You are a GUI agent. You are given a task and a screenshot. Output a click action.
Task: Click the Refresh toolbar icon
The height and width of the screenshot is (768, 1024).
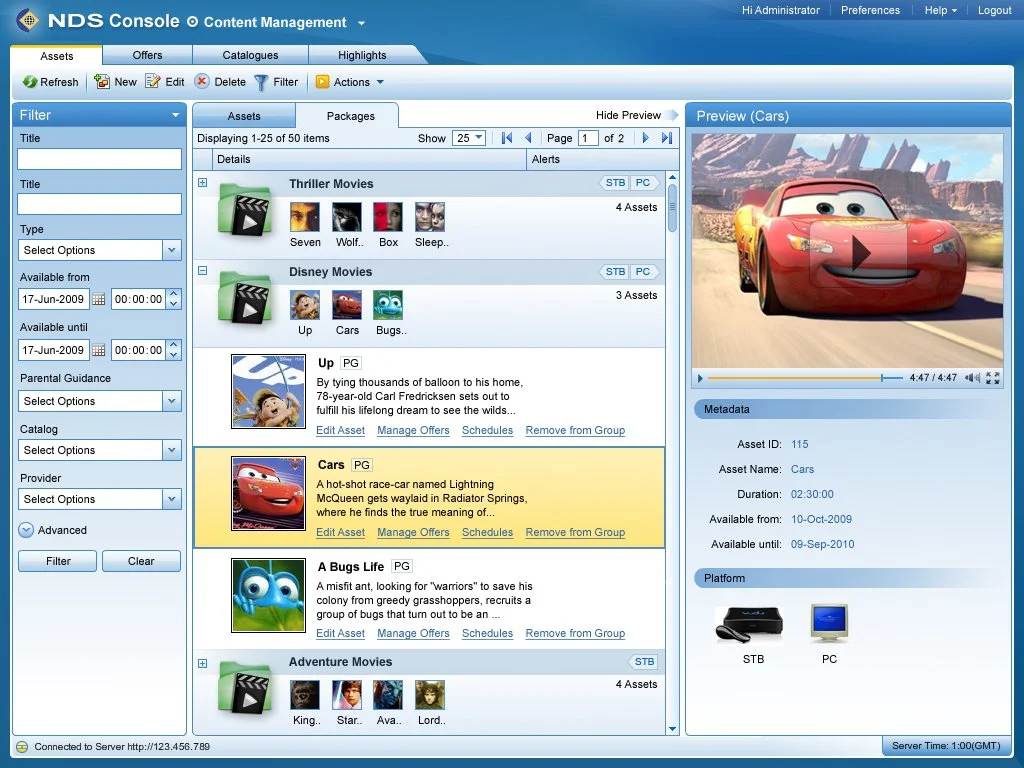point(29,82)
